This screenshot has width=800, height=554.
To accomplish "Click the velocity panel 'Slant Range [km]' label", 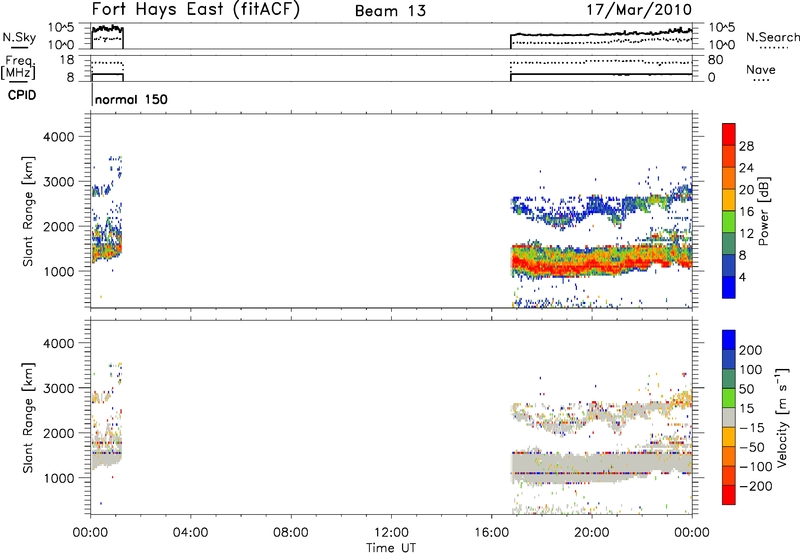I will [28, 418].
